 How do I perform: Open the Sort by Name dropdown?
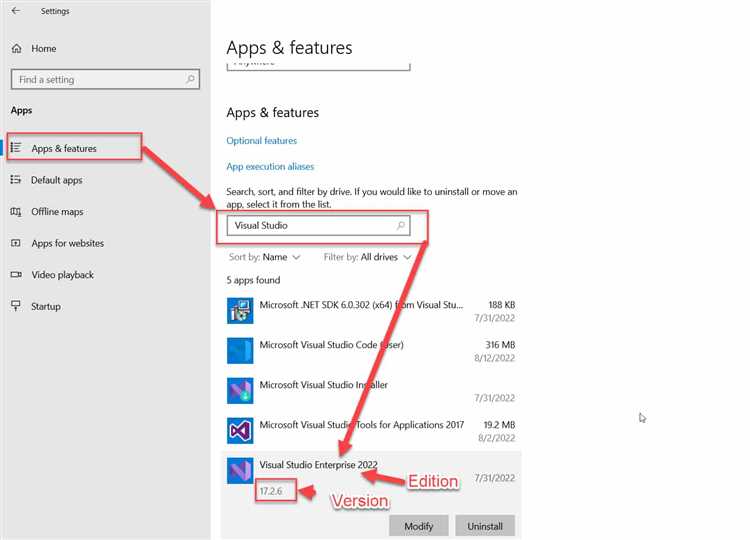pyautogui.click(x=265, y=257)
